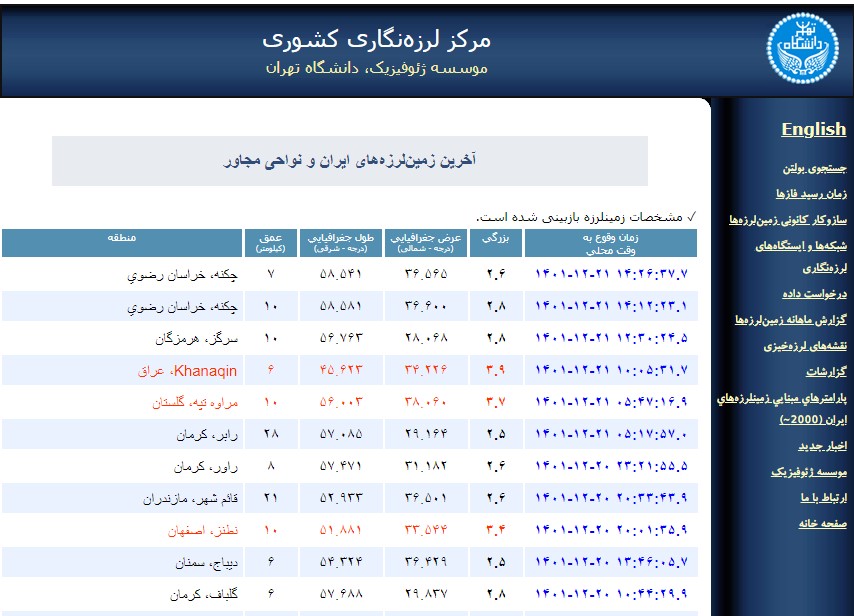The image size is (854, 616).
Task: Go to earthquake focal mechanisms (سازوکار کانونی) link
Action: [788, 218]
